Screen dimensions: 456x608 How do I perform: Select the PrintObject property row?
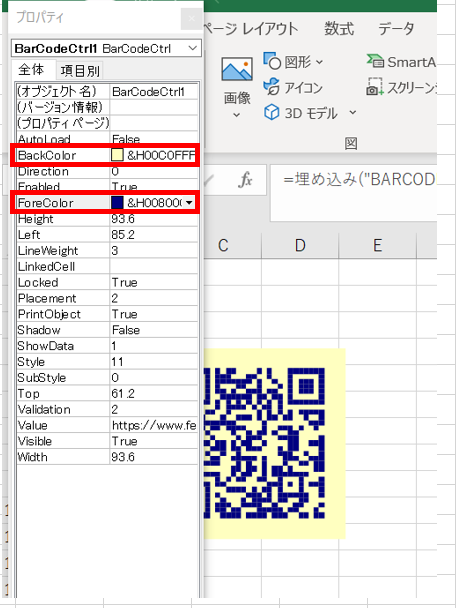(x=107, y=314)
